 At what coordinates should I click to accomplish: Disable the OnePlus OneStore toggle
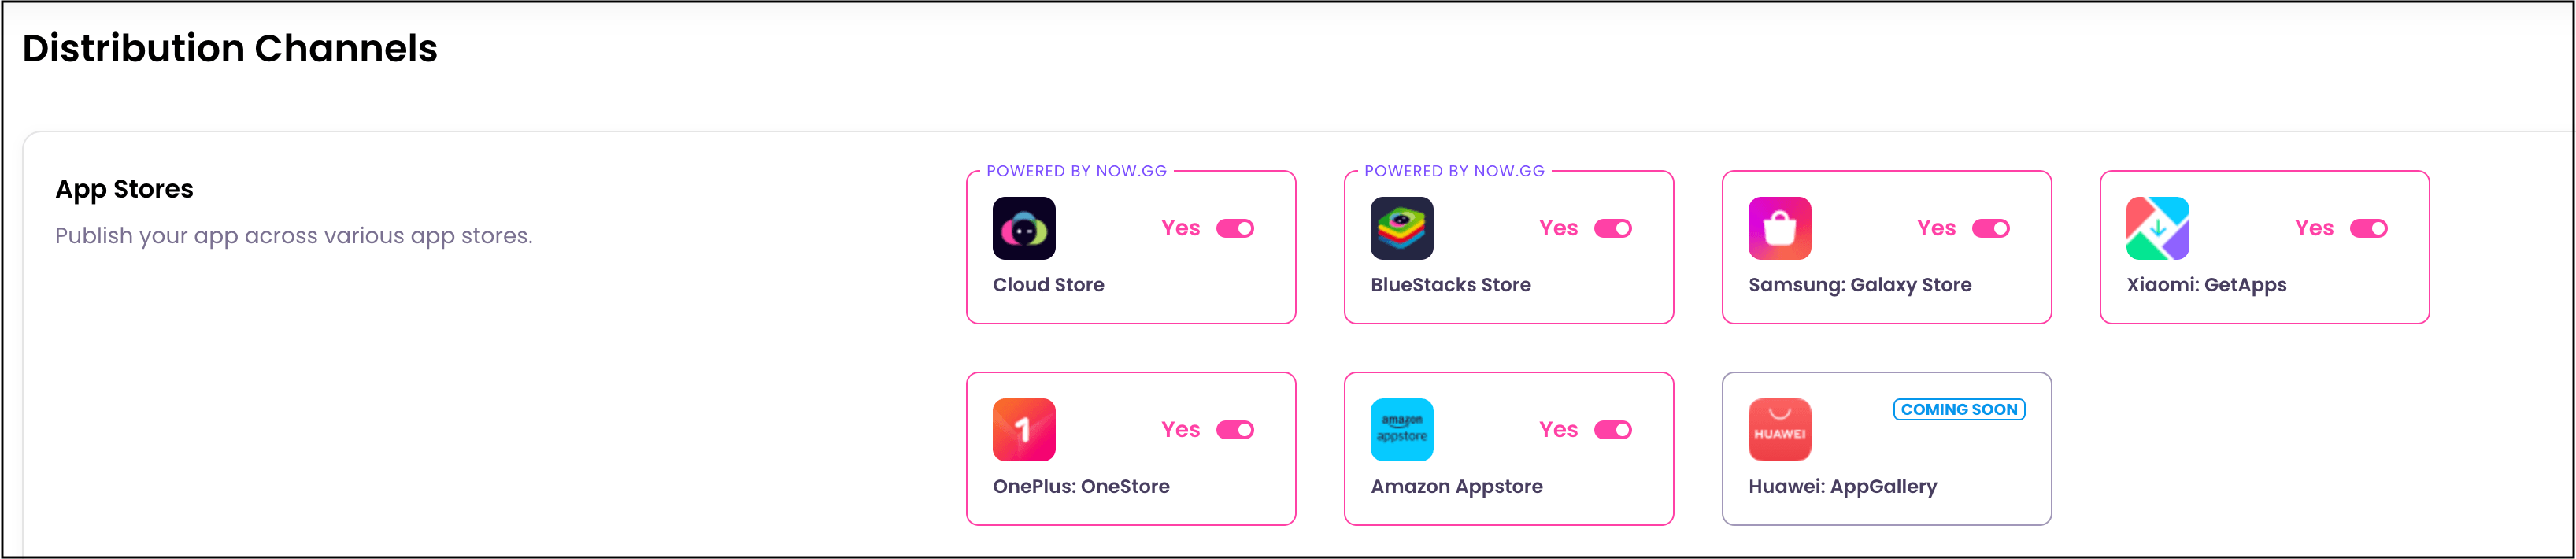tap(1235, 430)
